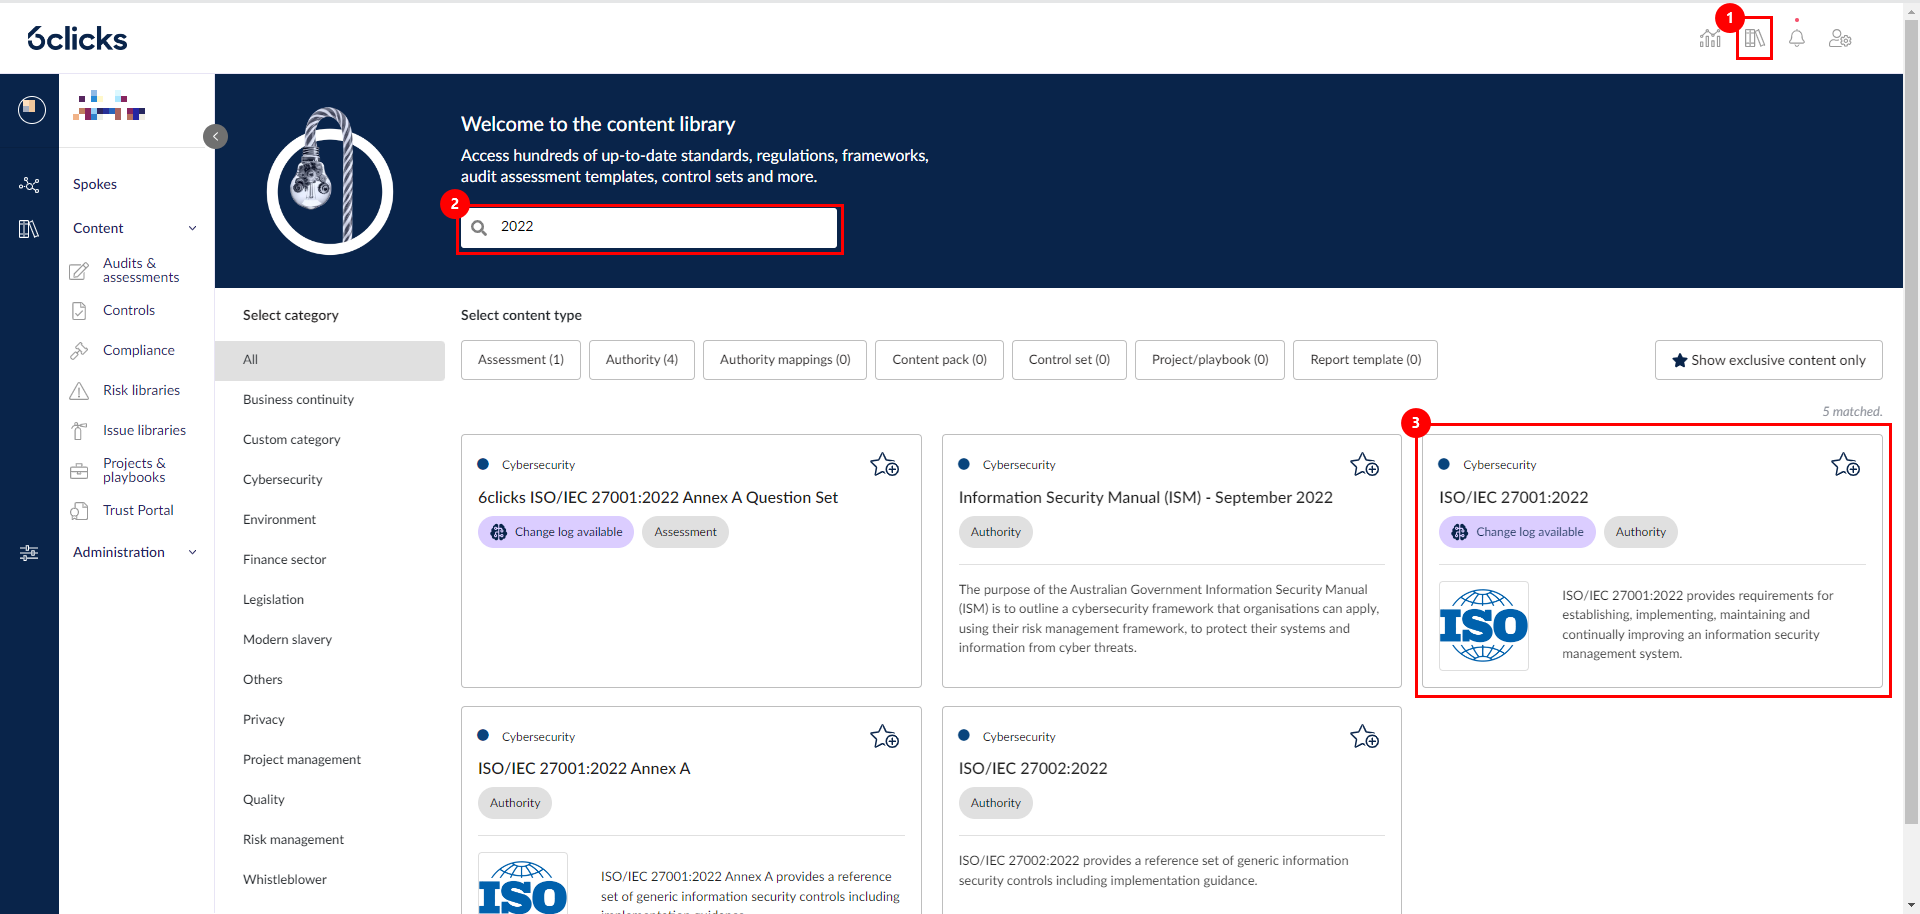Open the Compliance page link
The image size is (1920, 914).
(139, 351)
